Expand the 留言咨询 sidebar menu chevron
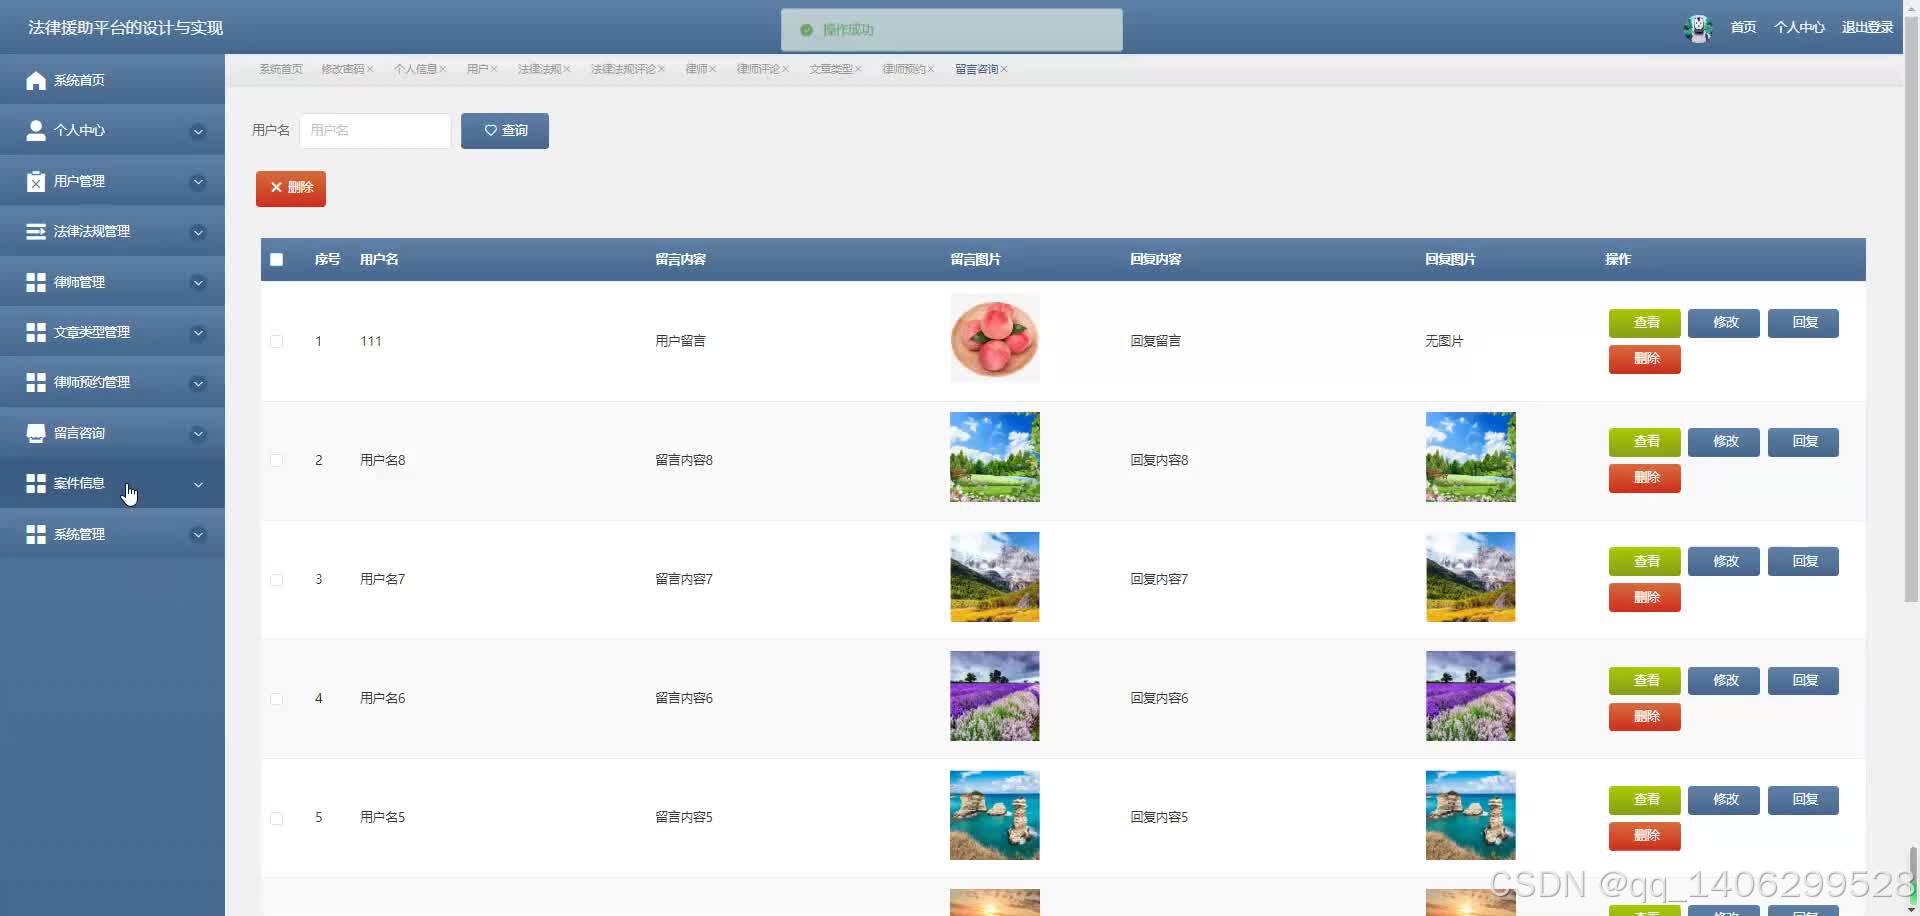Viewport: 1920px width, 916px height. (198, 434)
